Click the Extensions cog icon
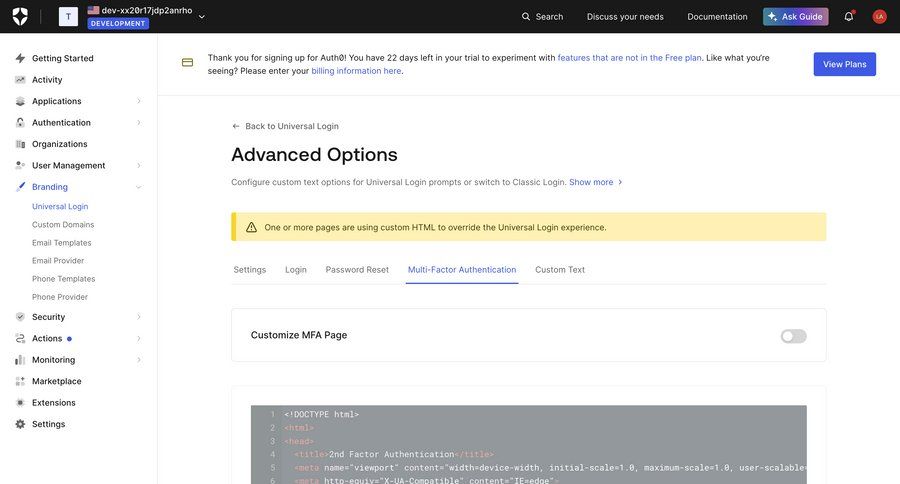Image resolution: width=900 pixels, height=484 pixels. pyautogui.click(x=20, y=402)
